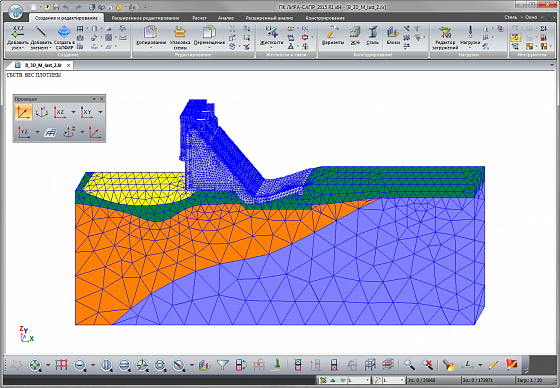Select the Добавить элемент line tool
Viewport: 560px width, 388px height.
[x=41, y=32]
